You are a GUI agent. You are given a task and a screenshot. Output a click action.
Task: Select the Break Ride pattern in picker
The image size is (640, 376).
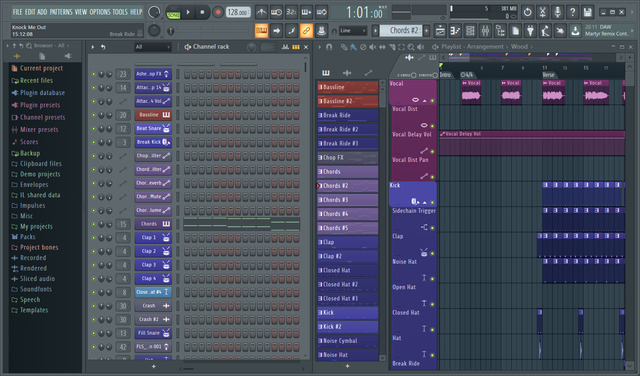pos(347,115)
